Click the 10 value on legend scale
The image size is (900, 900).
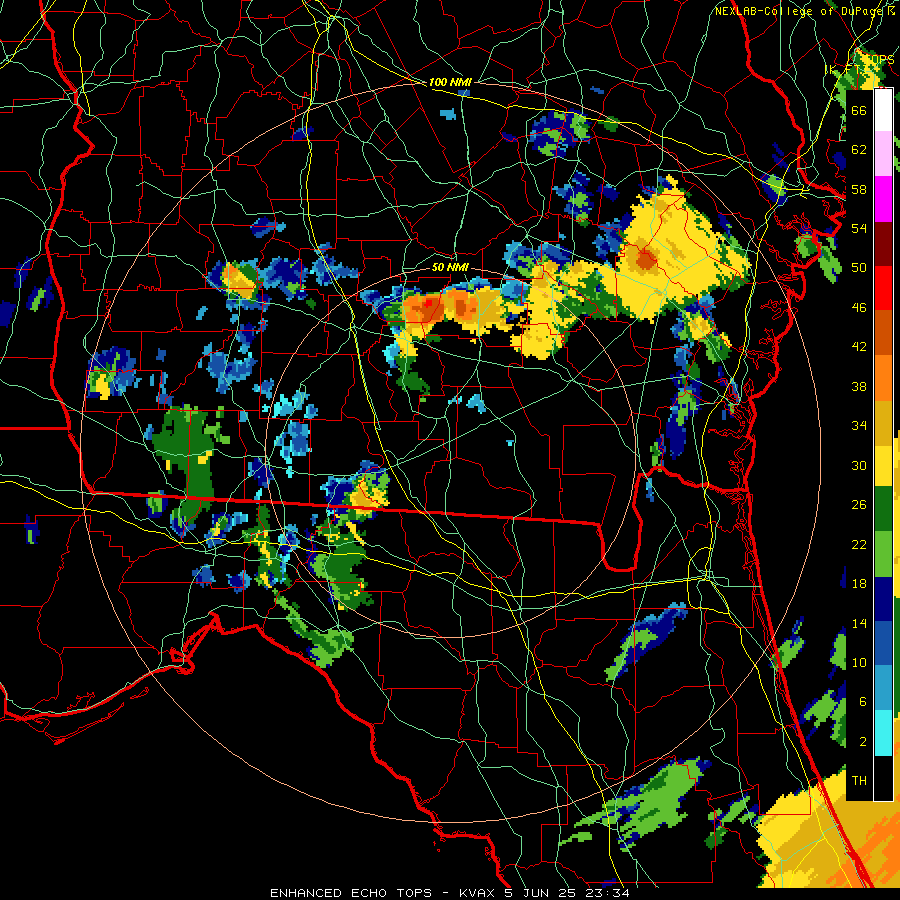[x=859, y=662]
